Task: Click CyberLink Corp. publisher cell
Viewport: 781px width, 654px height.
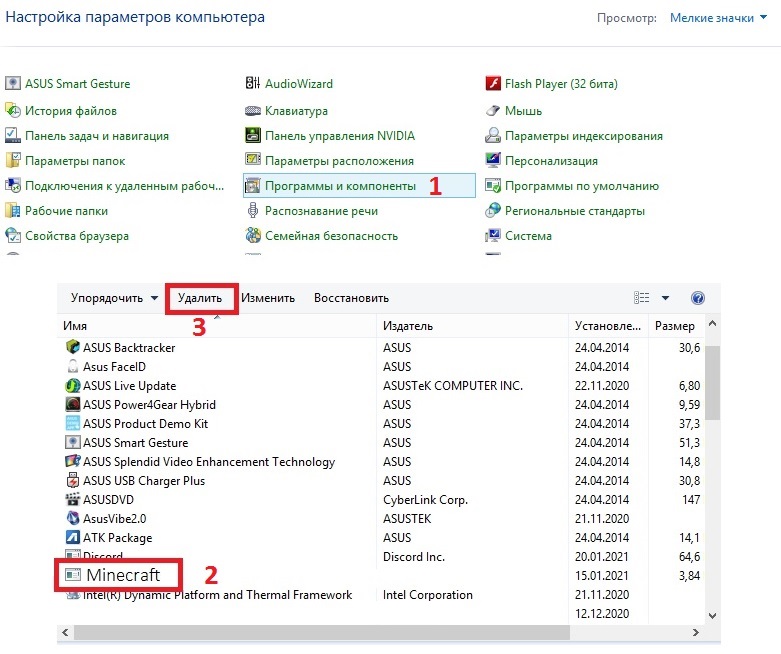Action: coord(425,500)
